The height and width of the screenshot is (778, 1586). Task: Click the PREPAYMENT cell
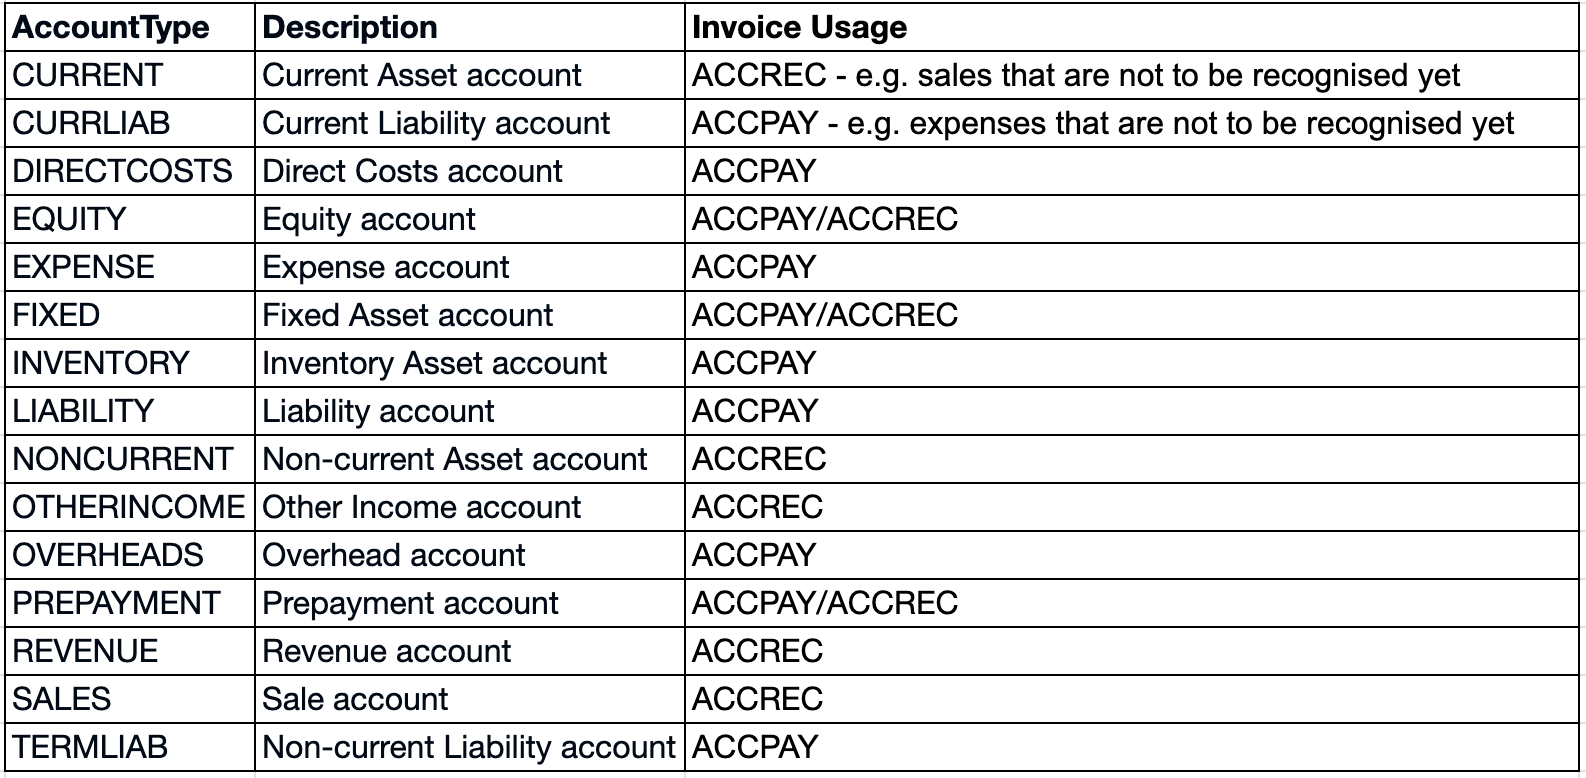[116, 603]
